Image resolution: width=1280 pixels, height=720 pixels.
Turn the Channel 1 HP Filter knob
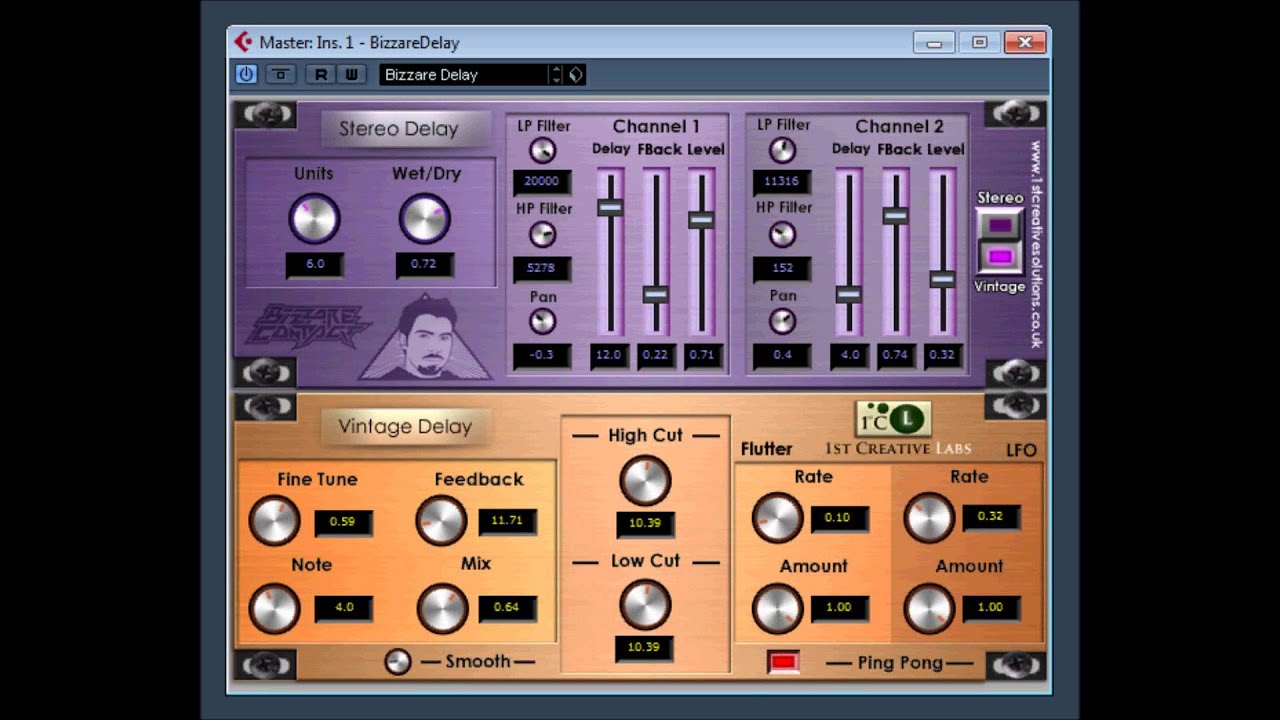click(x=542, y=235)
